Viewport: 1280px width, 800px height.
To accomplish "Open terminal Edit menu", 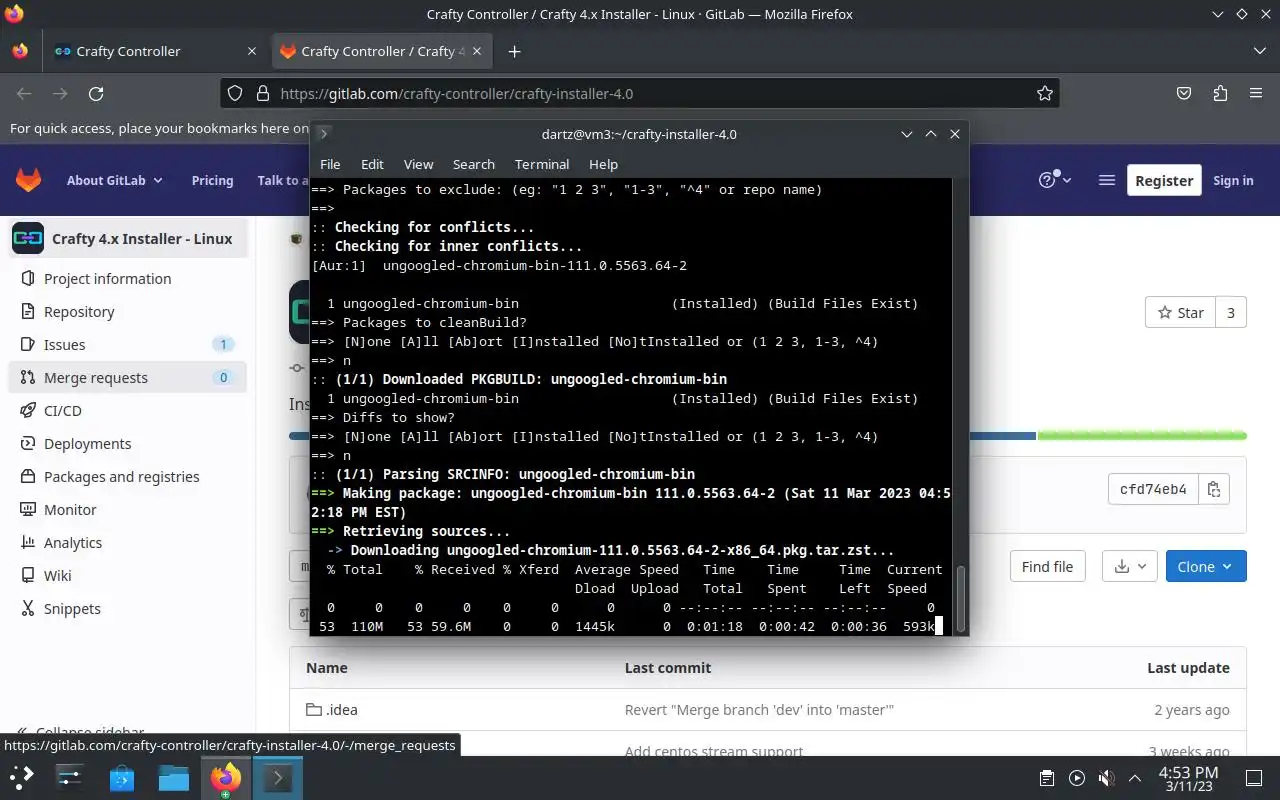I will click(372, 164).
